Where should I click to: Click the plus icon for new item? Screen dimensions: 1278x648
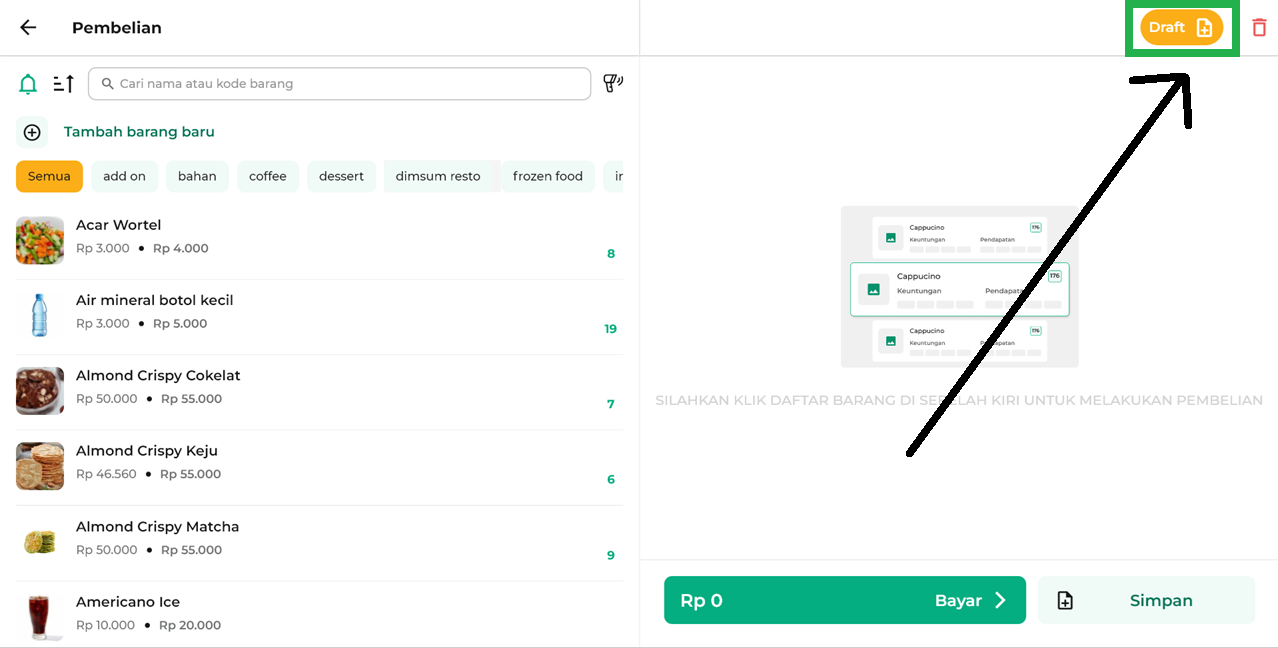click(32, 132)
